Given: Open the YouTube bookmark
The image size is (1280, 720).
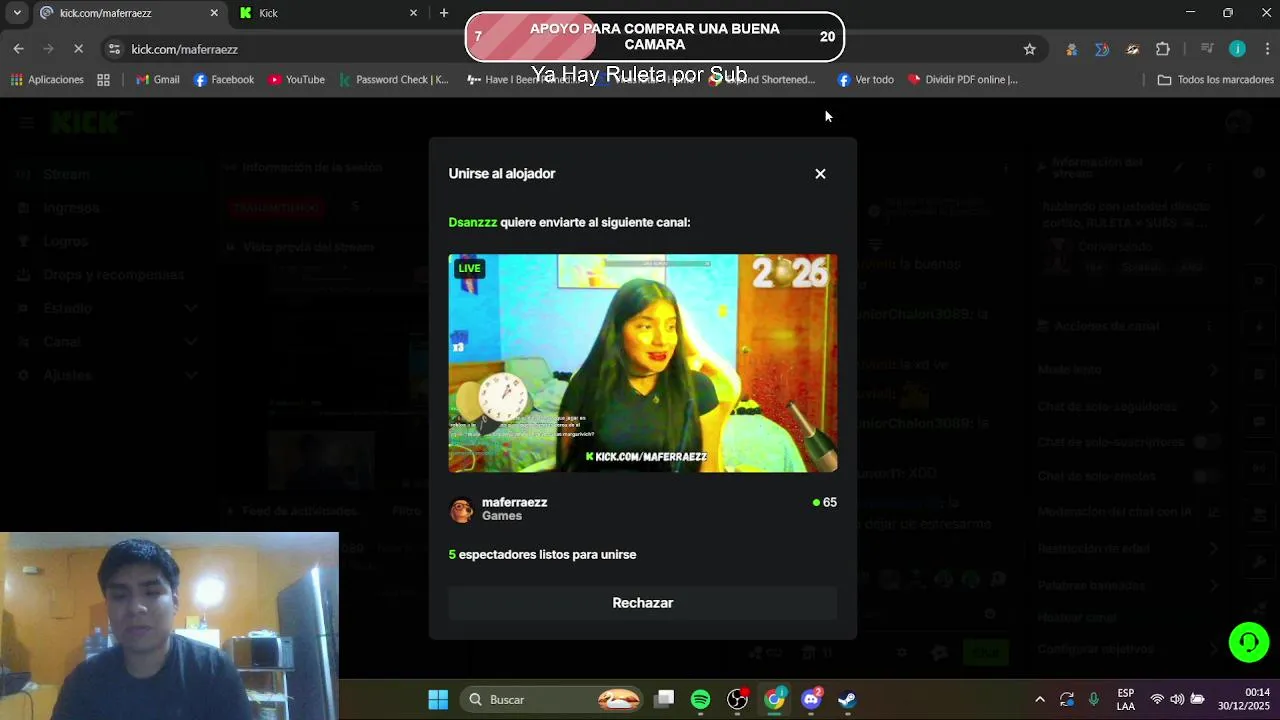Looking at the screenshot, I should click(x=296, y=80).
